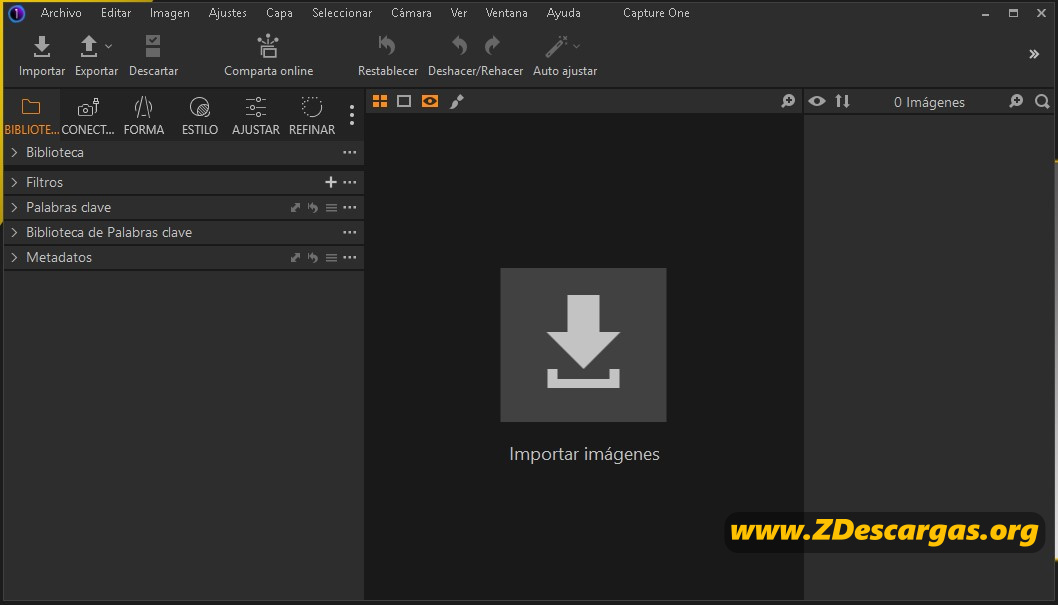Switch to the Forma tool tab
Viewport: 1058px width, 605px height.
coord(144,116)
